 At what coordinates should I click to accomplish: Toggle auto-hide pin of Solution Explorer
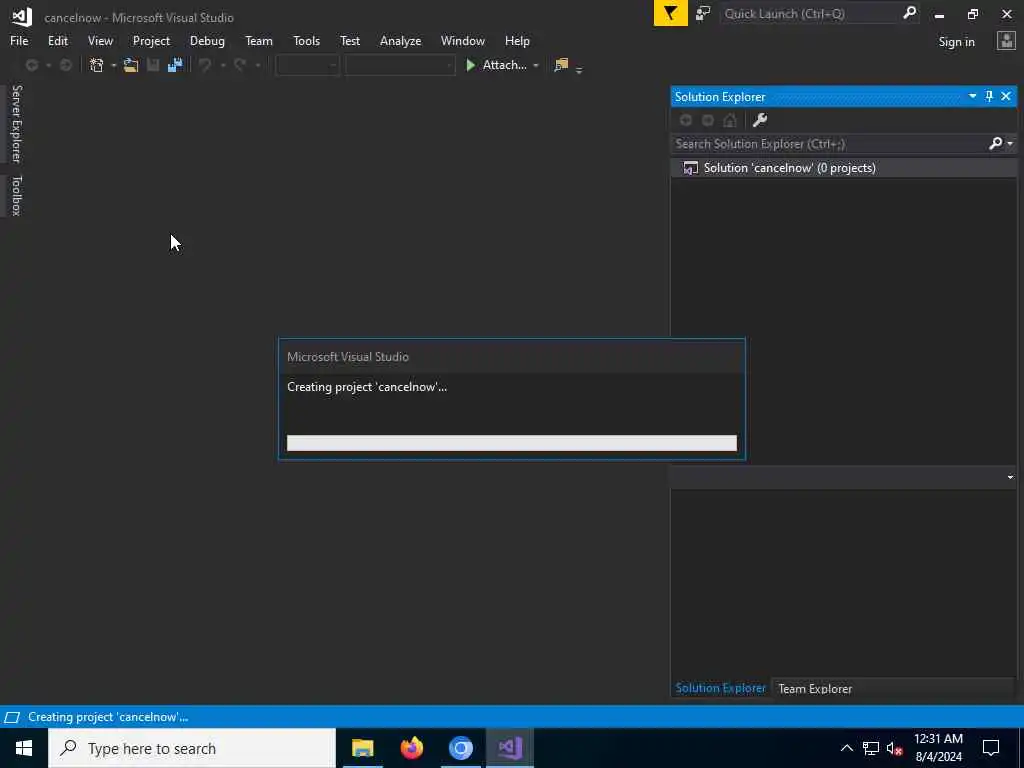coord(989,96)
